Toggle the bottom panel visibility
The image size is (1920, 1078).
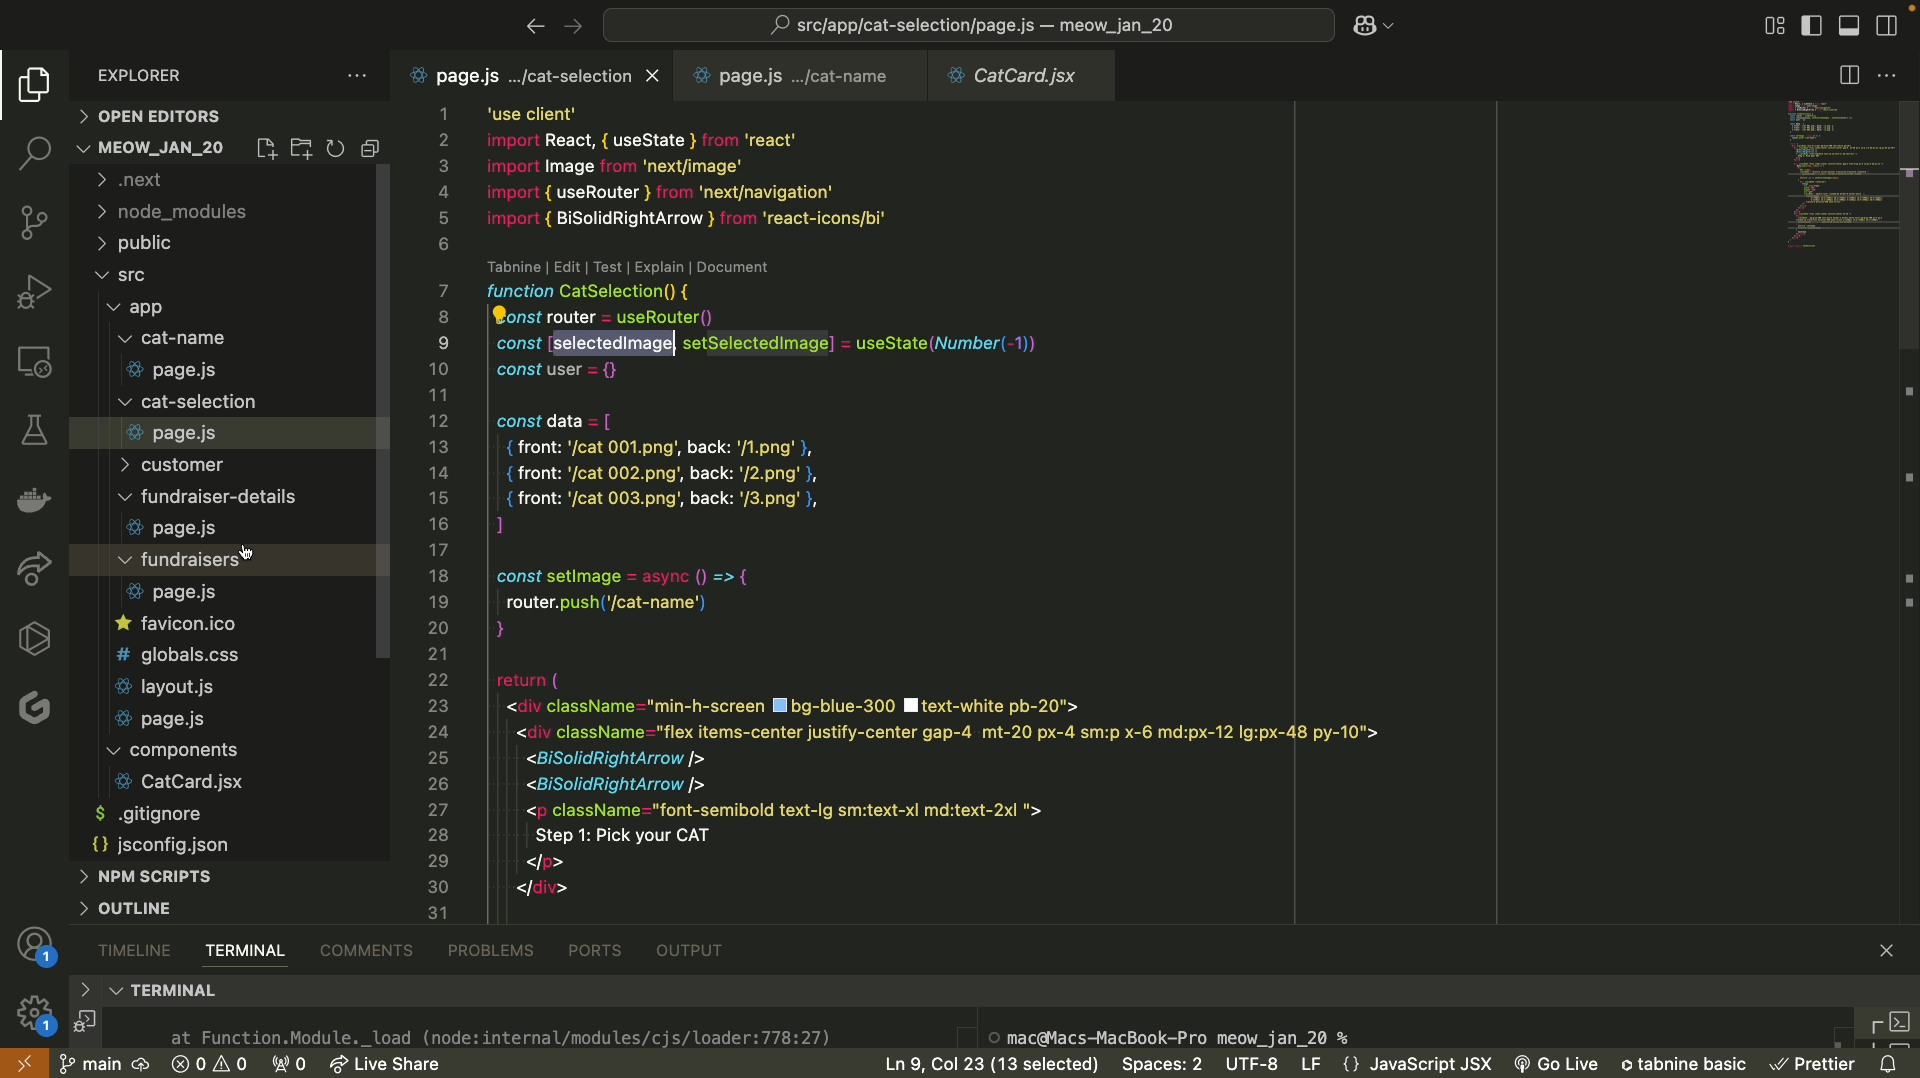(1849, 26)
